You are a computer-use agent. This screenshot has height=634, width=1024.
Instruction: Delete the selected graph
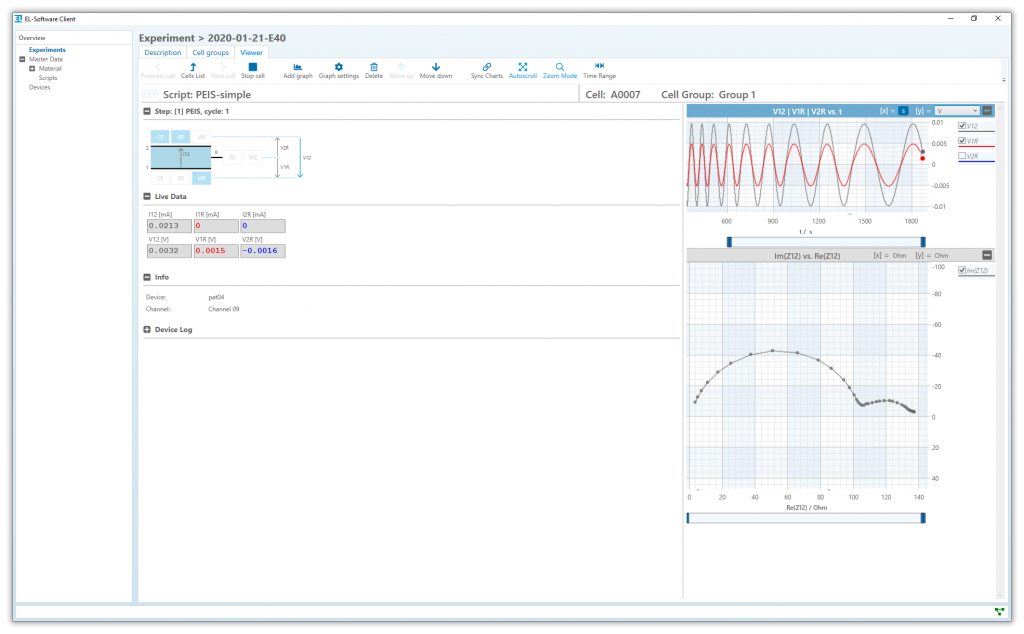[373, 68]
